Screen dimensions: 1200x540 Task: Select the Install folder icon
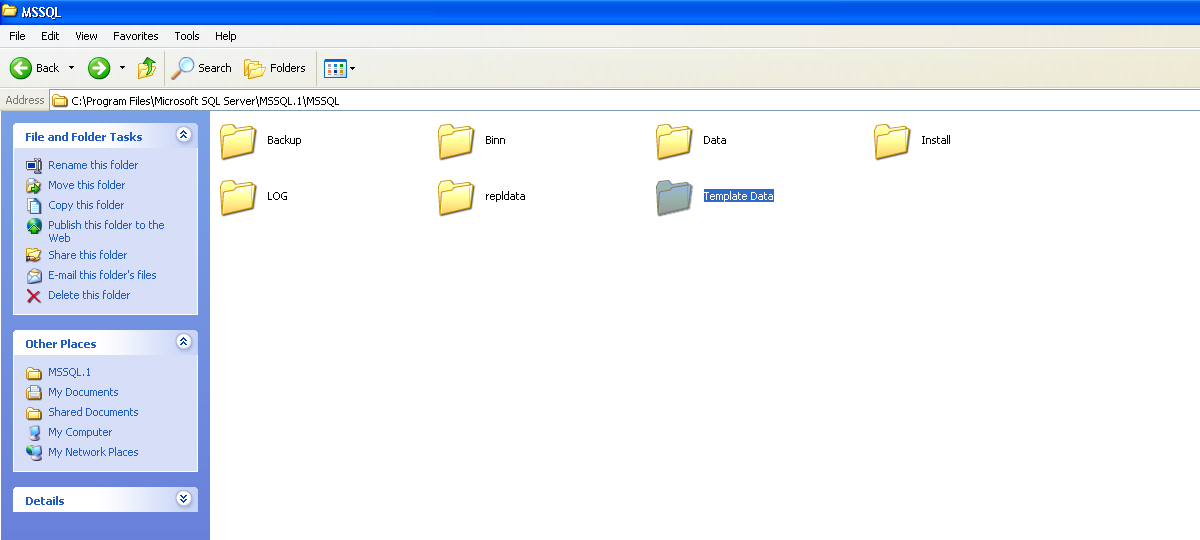coord(892,141)
